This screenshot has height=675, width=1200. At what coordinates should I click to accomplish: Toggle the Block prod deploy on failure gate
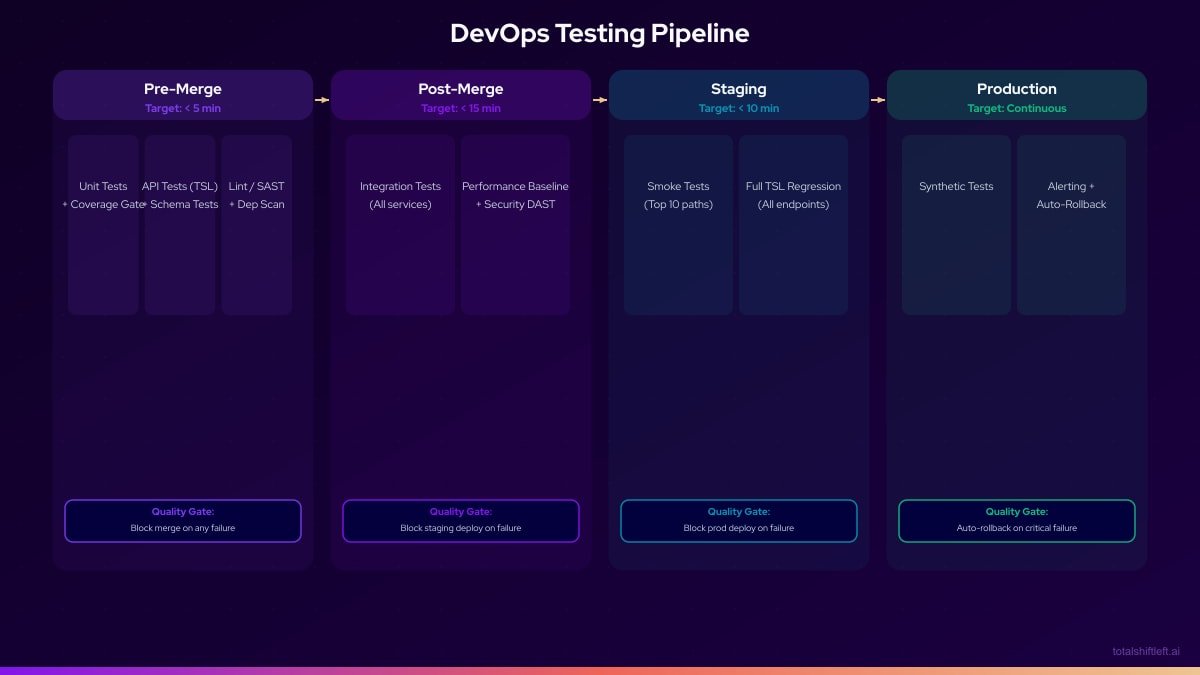tap(738, 520)
